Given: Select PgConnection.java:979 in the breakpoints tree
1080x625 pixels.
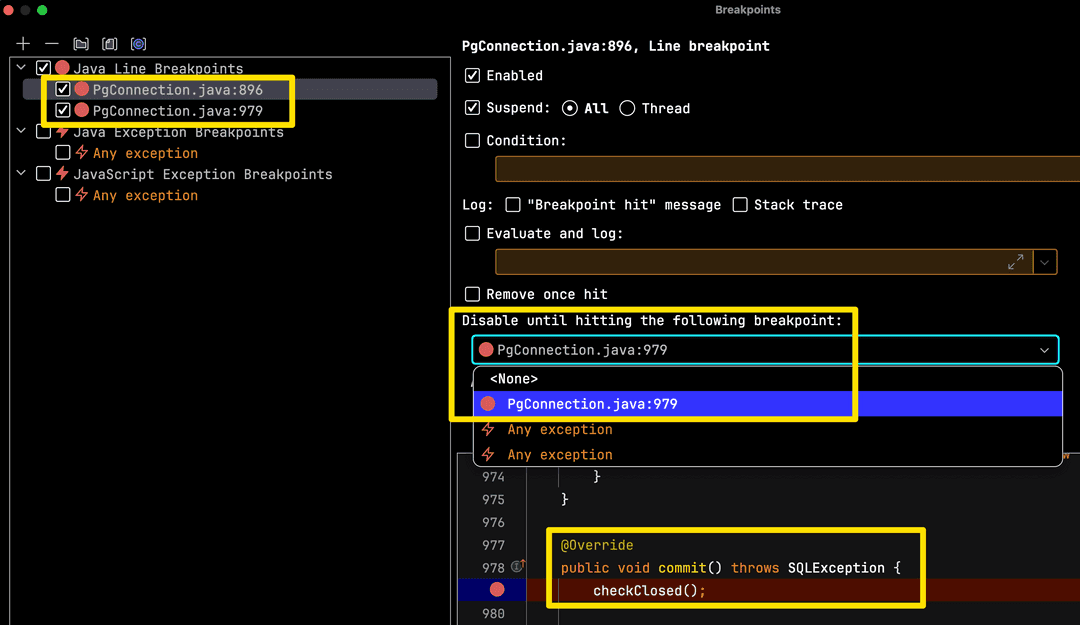Looking at the screenshot, I should coord(177,111).
